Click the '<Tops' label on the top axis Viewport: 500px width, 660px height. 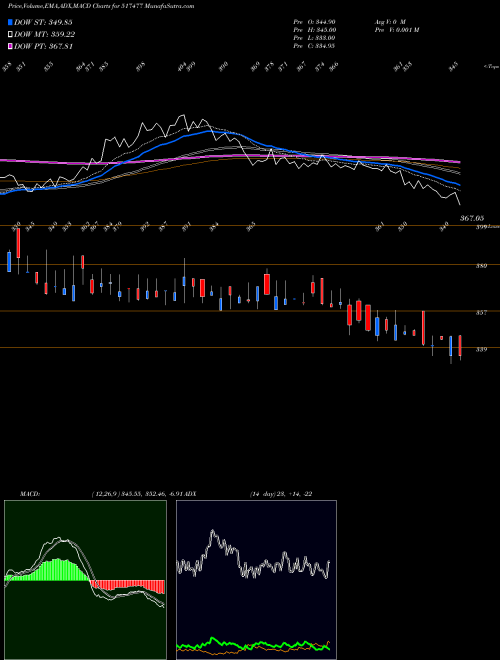point(492,67)
